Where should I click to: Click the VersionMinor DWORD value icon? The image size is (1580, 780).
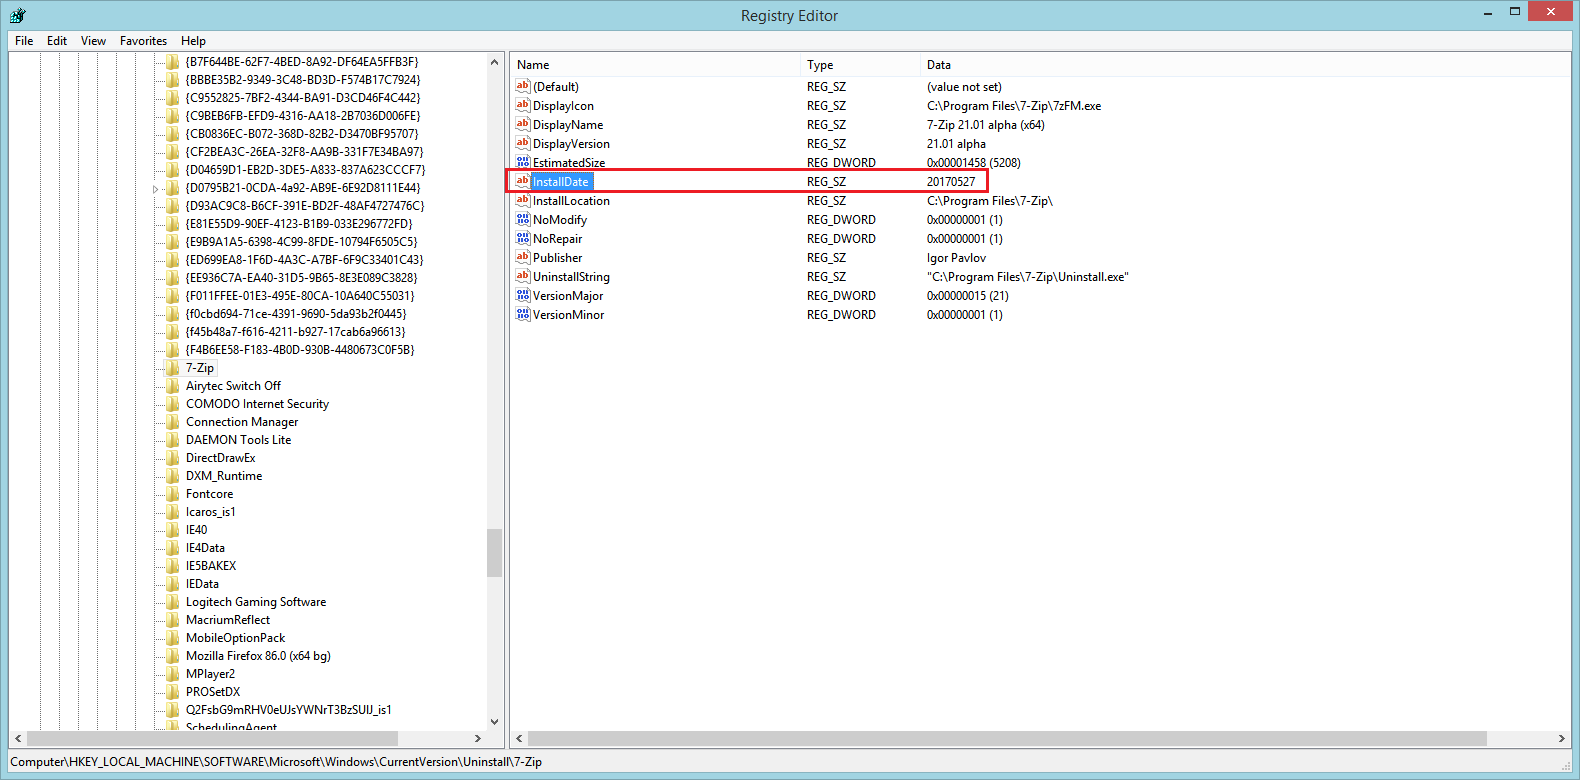[x=522, y=314]
